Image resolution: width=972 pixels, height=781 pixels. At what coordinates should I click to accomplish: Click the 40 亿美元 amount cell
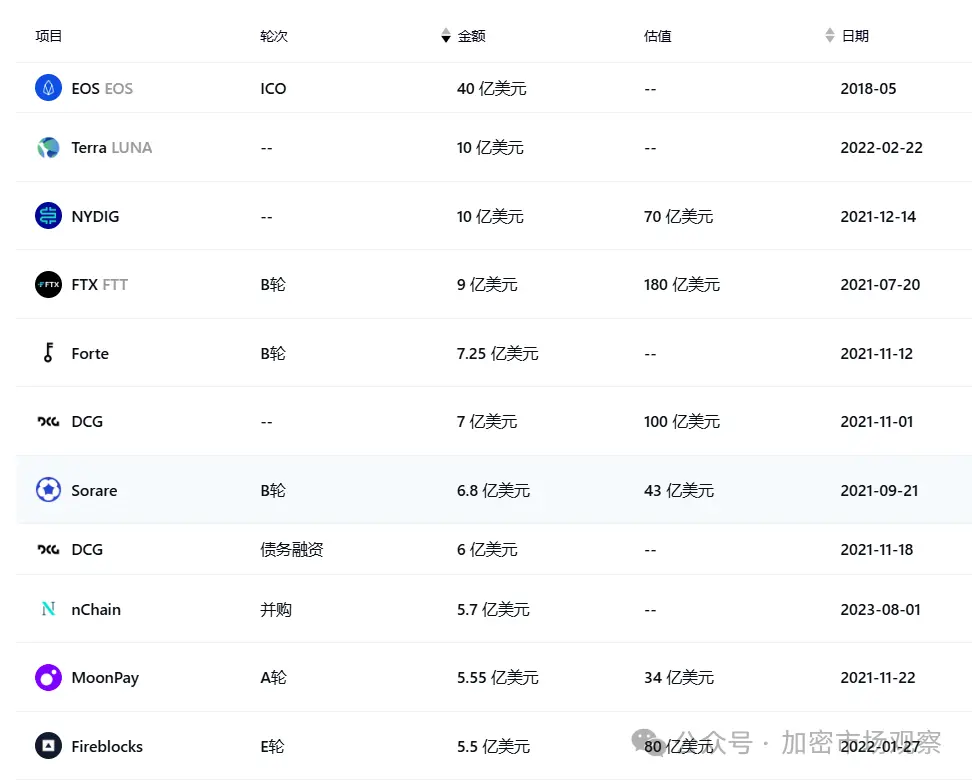(492, 89)
